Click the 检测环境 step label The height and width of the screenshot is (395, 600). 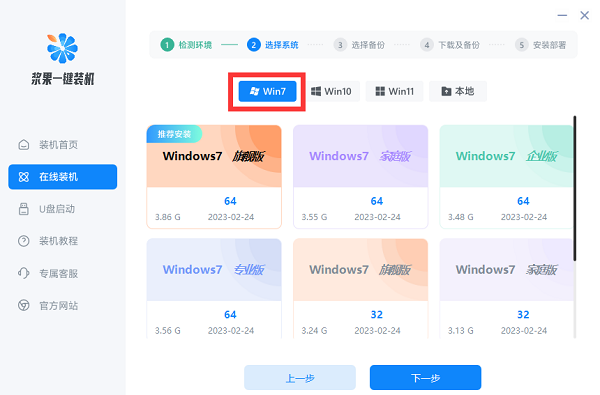pos(195,45)
